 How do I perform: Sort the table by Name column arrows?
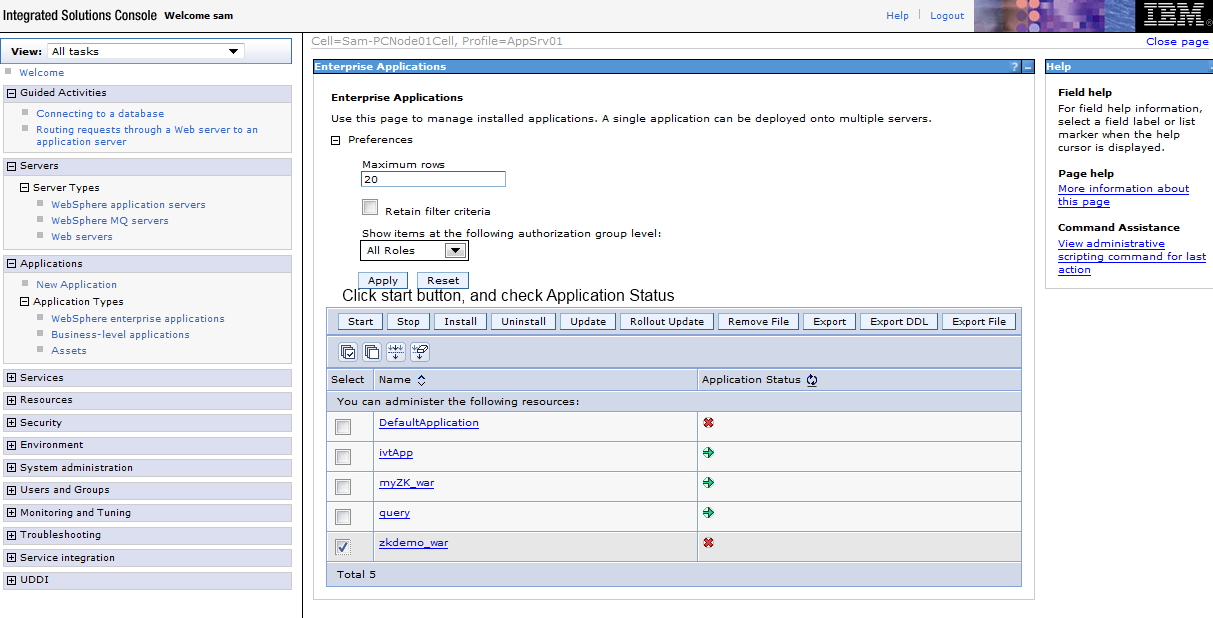pyautogui.click(x=421, y=380)
